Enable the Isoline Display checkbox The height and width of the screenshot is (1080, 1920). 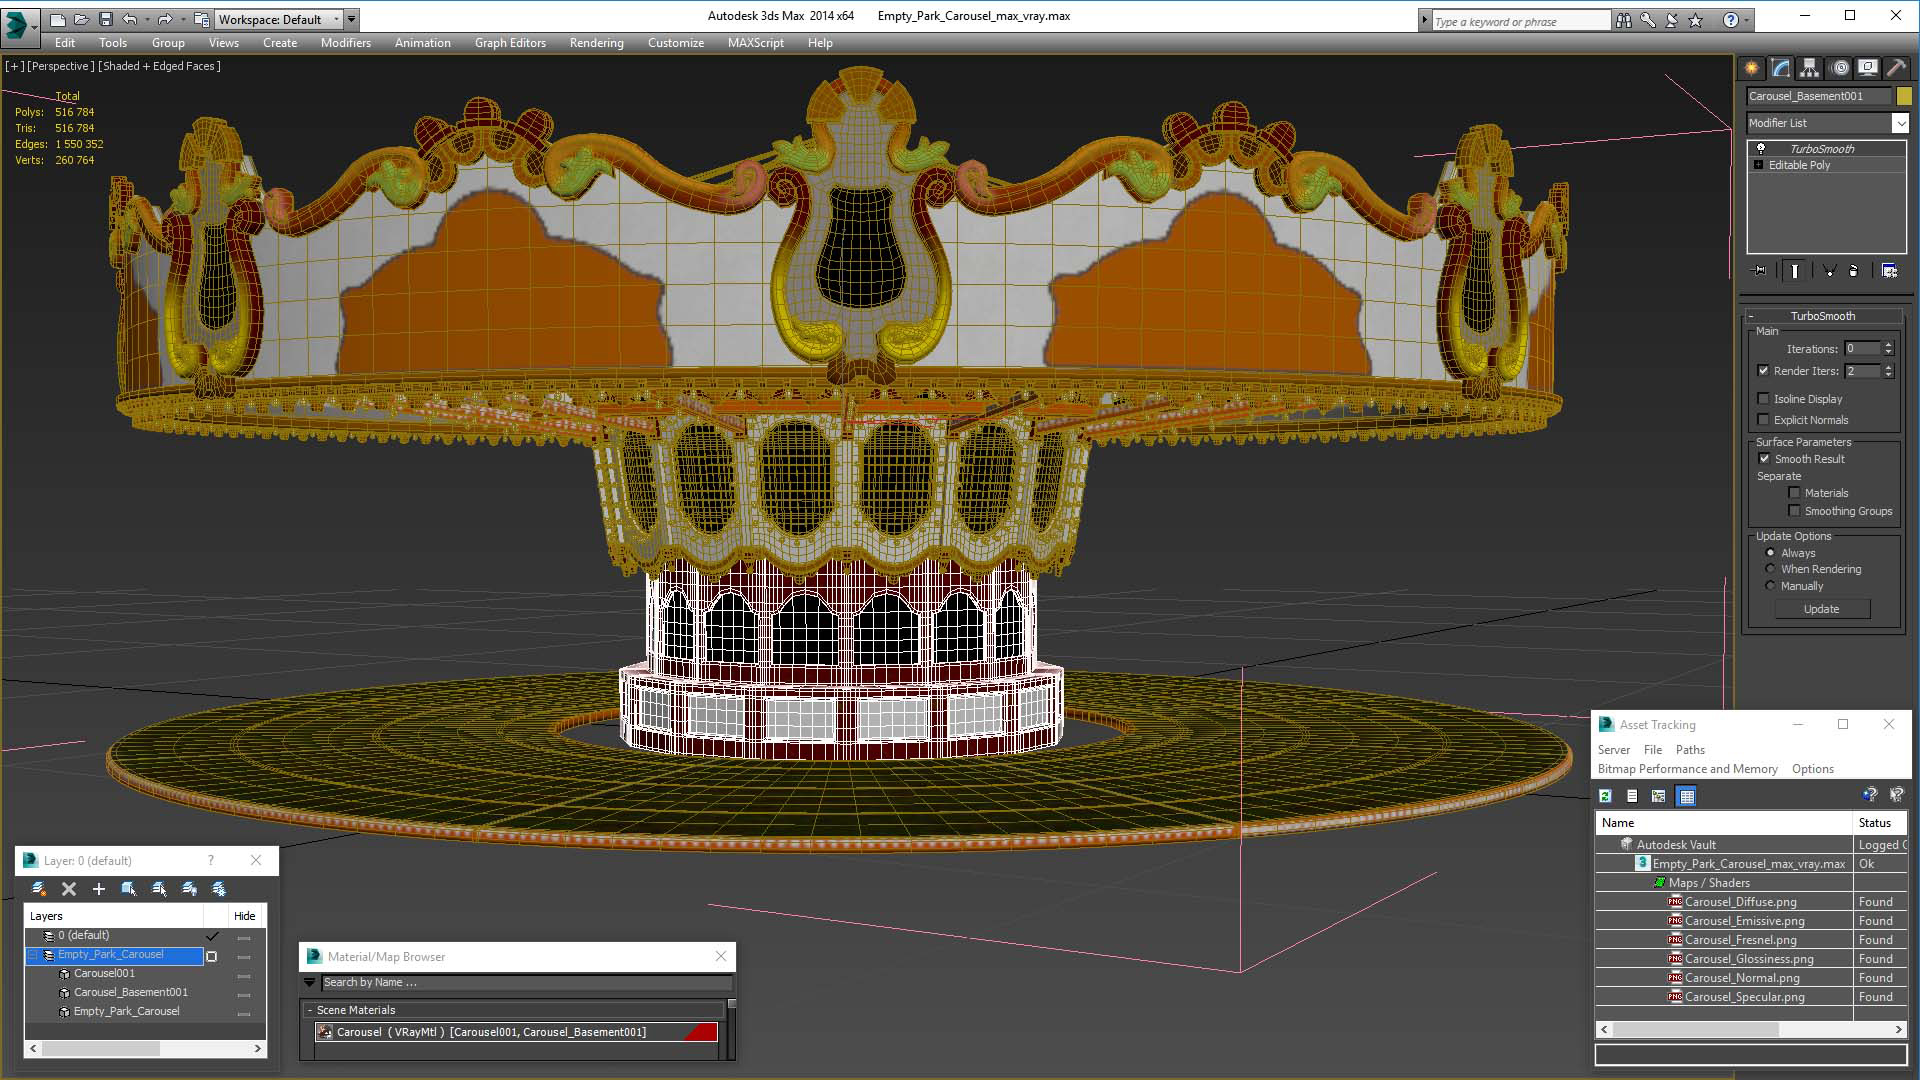click(1764, 399)
